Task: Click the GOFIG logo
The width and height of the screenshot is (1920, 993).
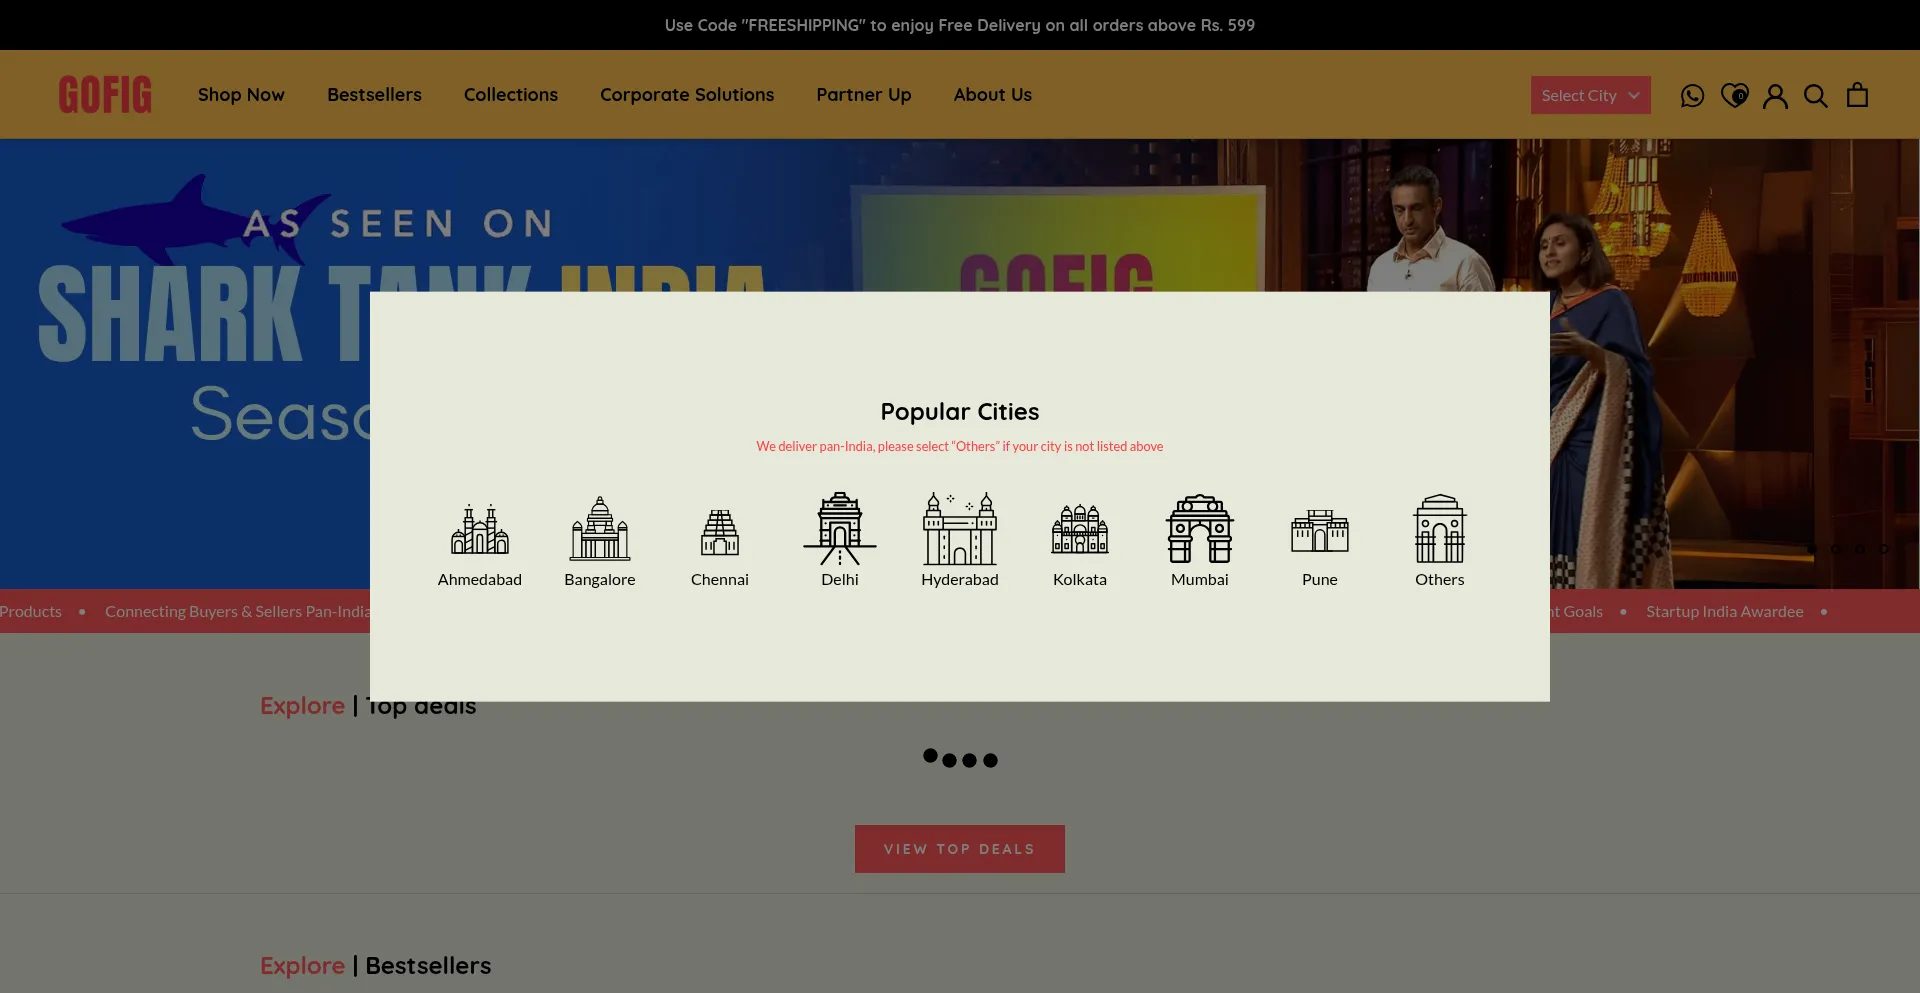Action: click(105, 95)
